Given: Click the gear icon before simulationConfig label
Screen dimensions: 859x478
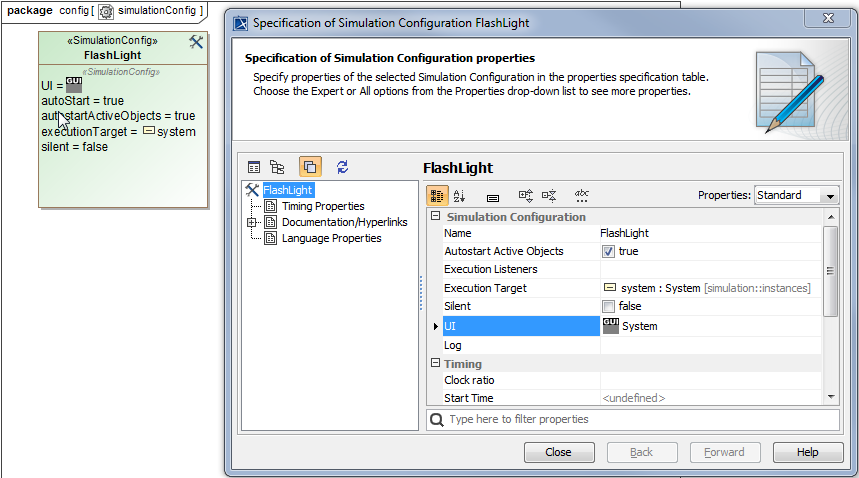Looking at the screenshot, I should [106, 11].
